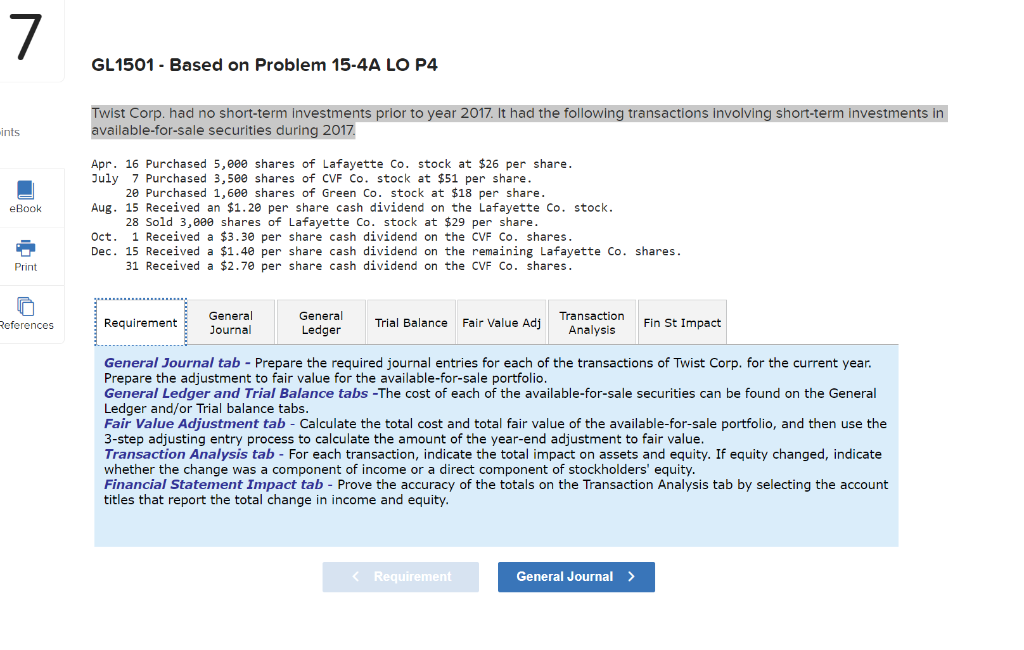Image resolution: width=1024 pixels, height=650 pixels.
Task: Switch to the General Ledger tab
Action: (x=321, y=323)
